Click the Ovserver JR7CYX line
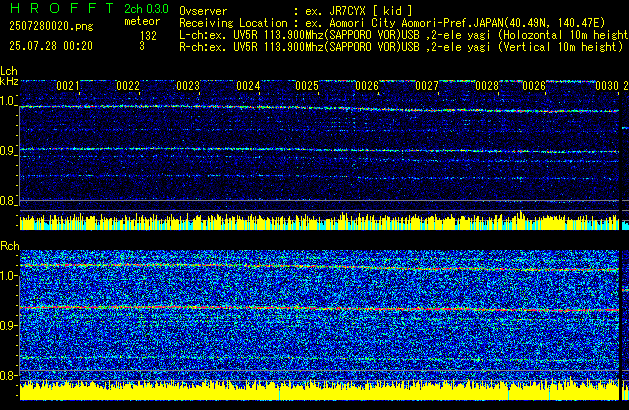 296,11
